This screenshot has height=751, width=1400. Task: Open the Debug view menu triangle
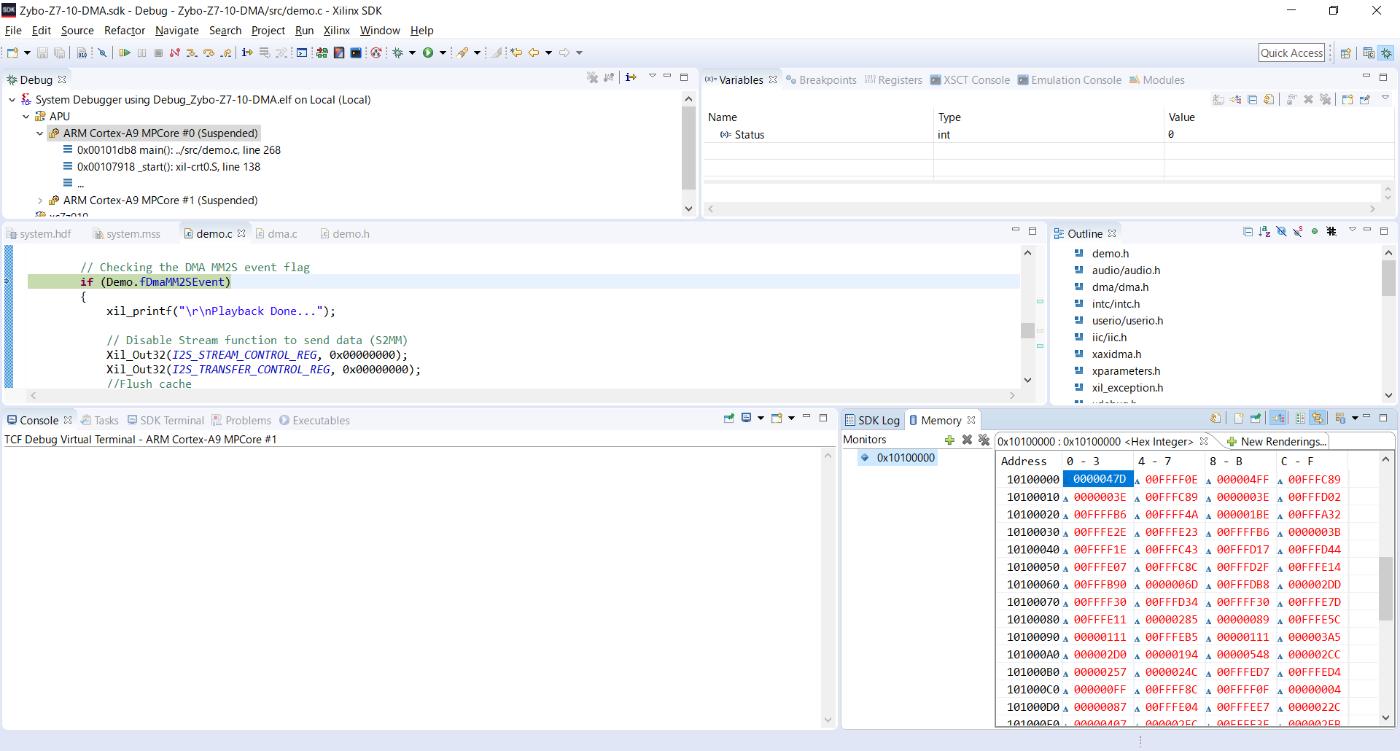[652, 77]
